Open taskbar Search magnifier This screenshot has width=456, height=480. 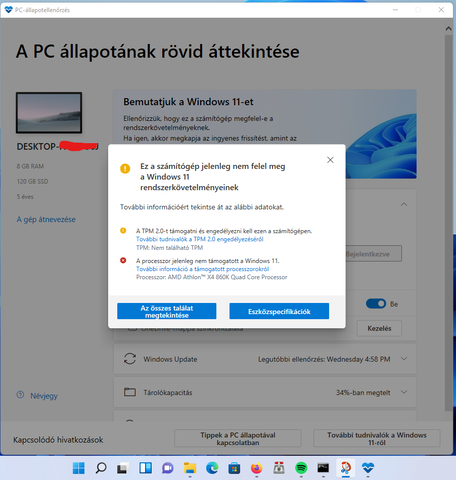pyautogui.click(x=101, y=468)
